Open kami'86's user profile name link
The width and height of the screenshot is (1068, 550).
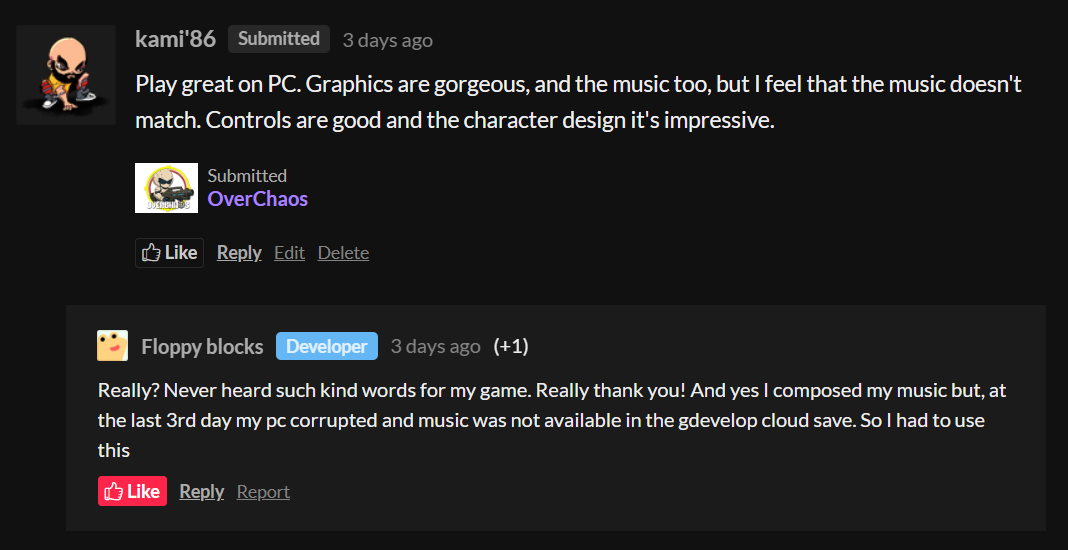point(175,39)
